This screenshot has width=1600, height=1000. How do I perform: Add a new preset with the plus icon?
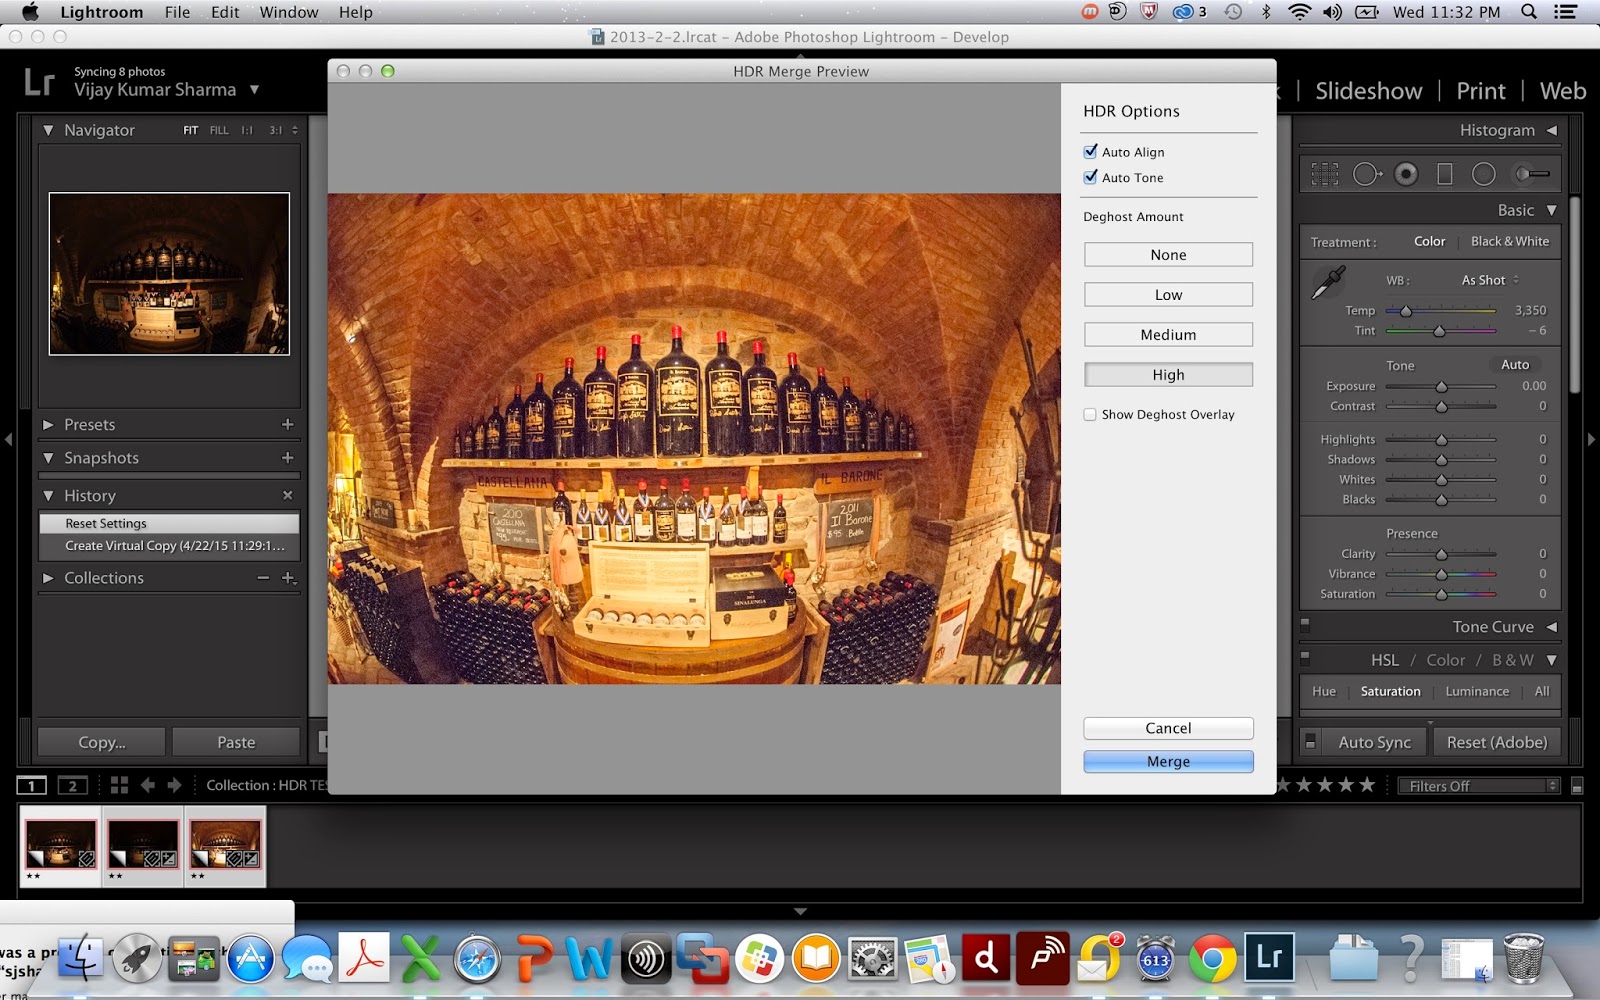(288, 424)
